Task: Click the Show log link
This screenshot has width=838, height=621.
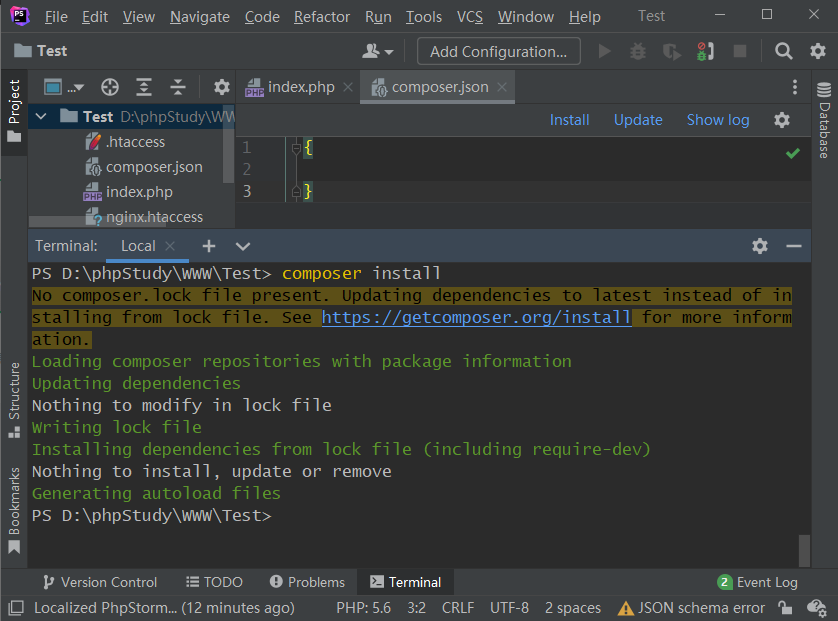Action: 718,120
